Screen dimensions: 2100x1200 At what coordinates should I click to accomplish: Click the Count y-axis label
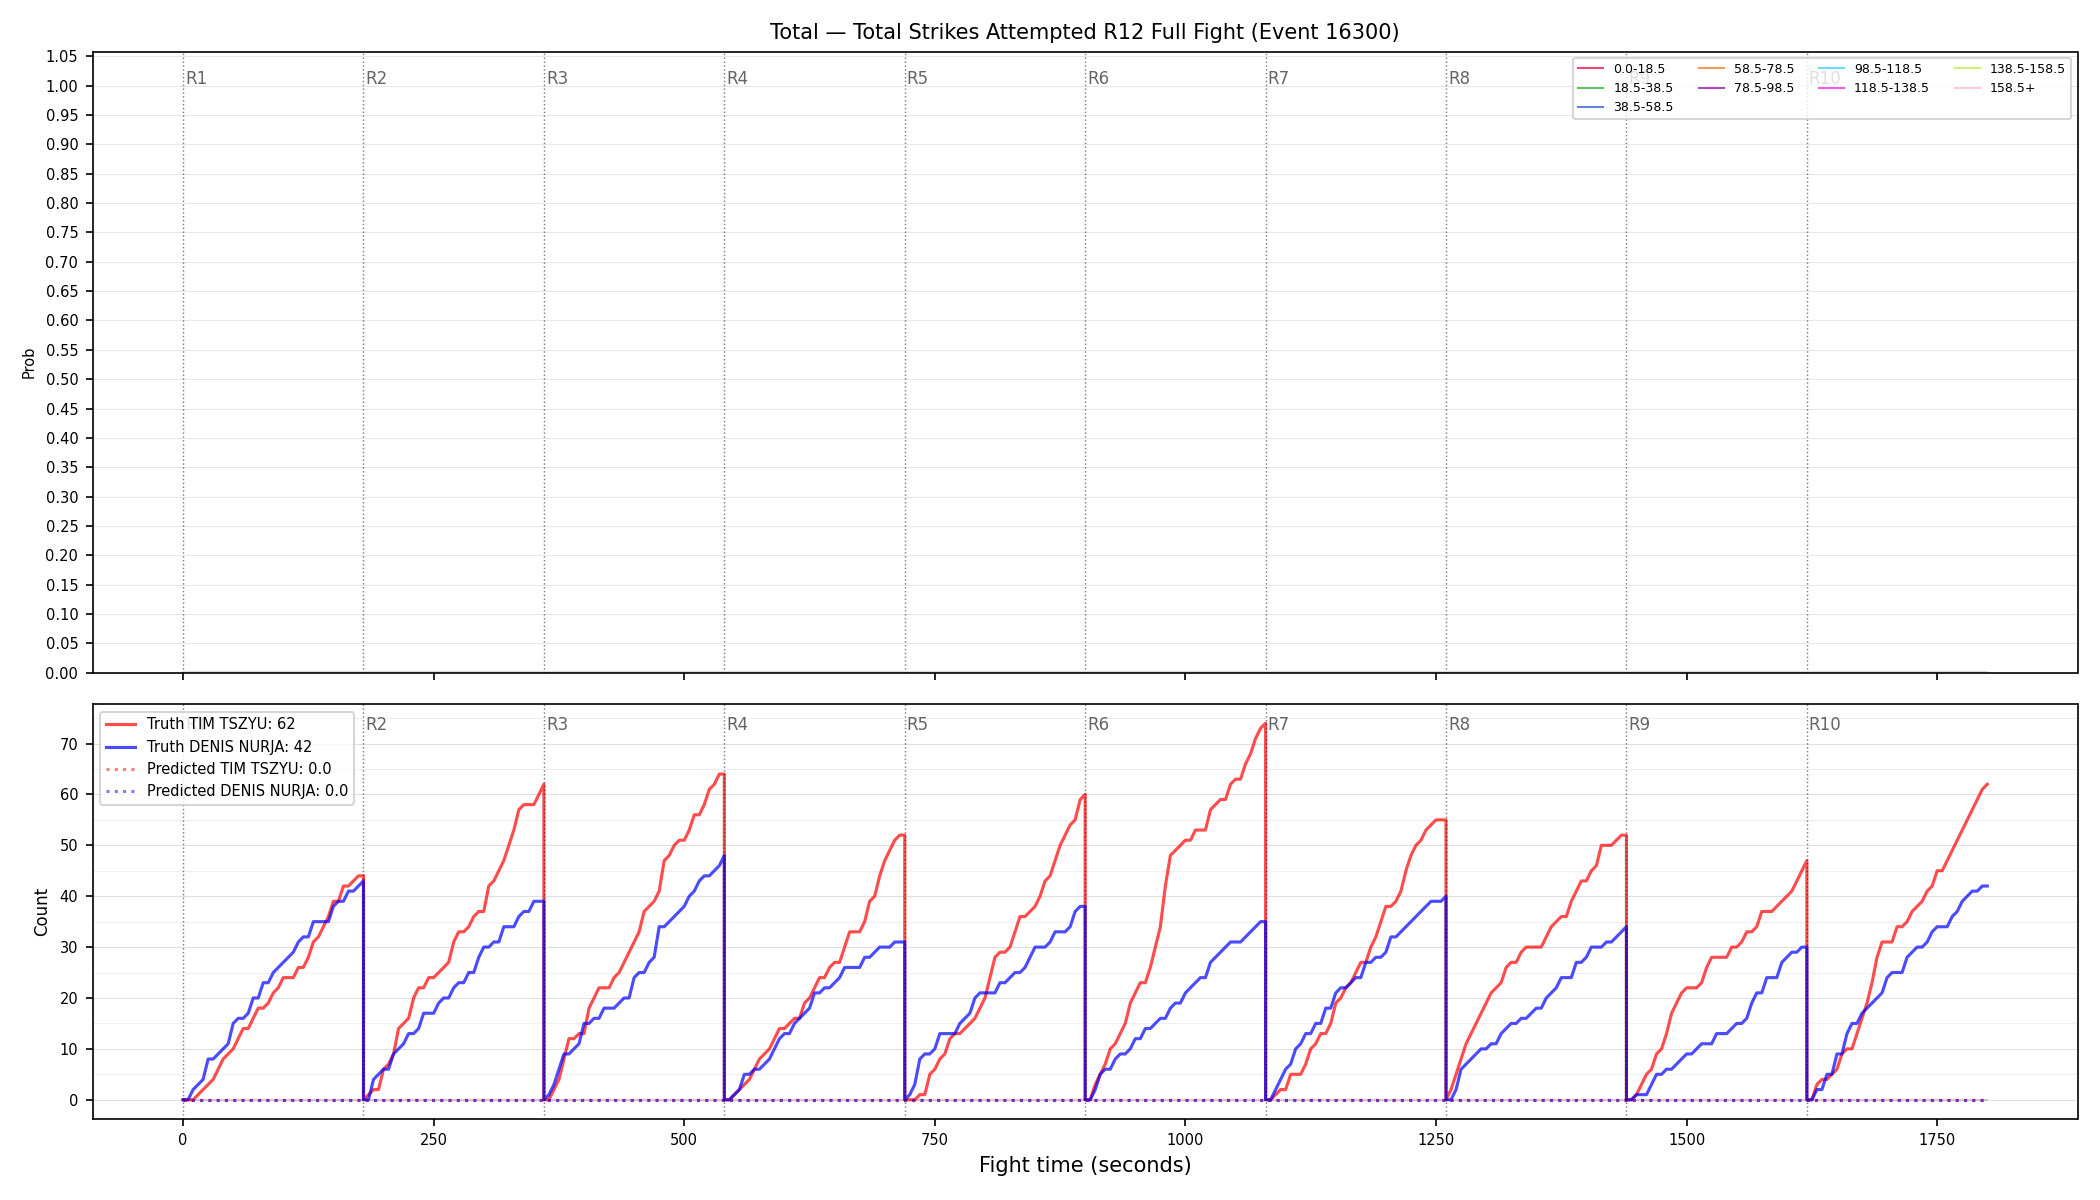pyautogui.click(x=41, y=912)
